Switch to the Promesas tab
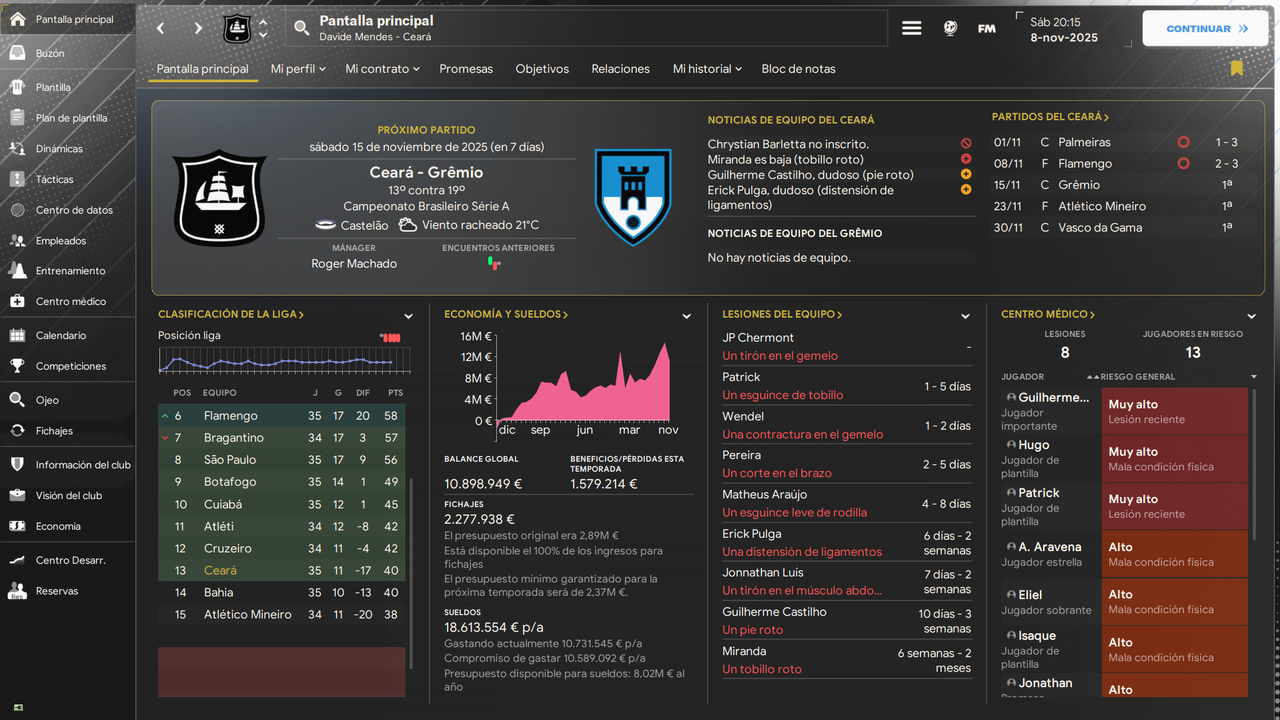The height and width of the screenshot is (720, 1280). [466, 69]
